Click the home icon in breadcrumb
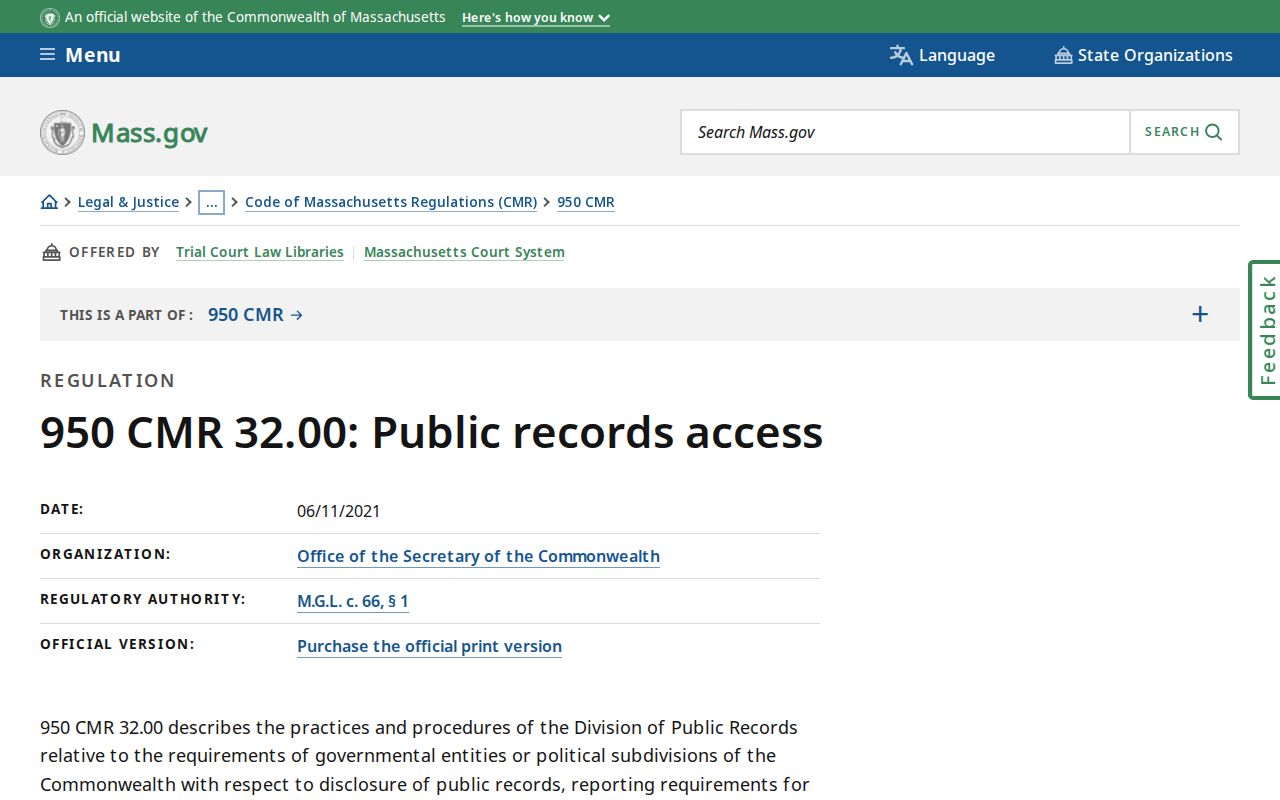 (49, 202)
